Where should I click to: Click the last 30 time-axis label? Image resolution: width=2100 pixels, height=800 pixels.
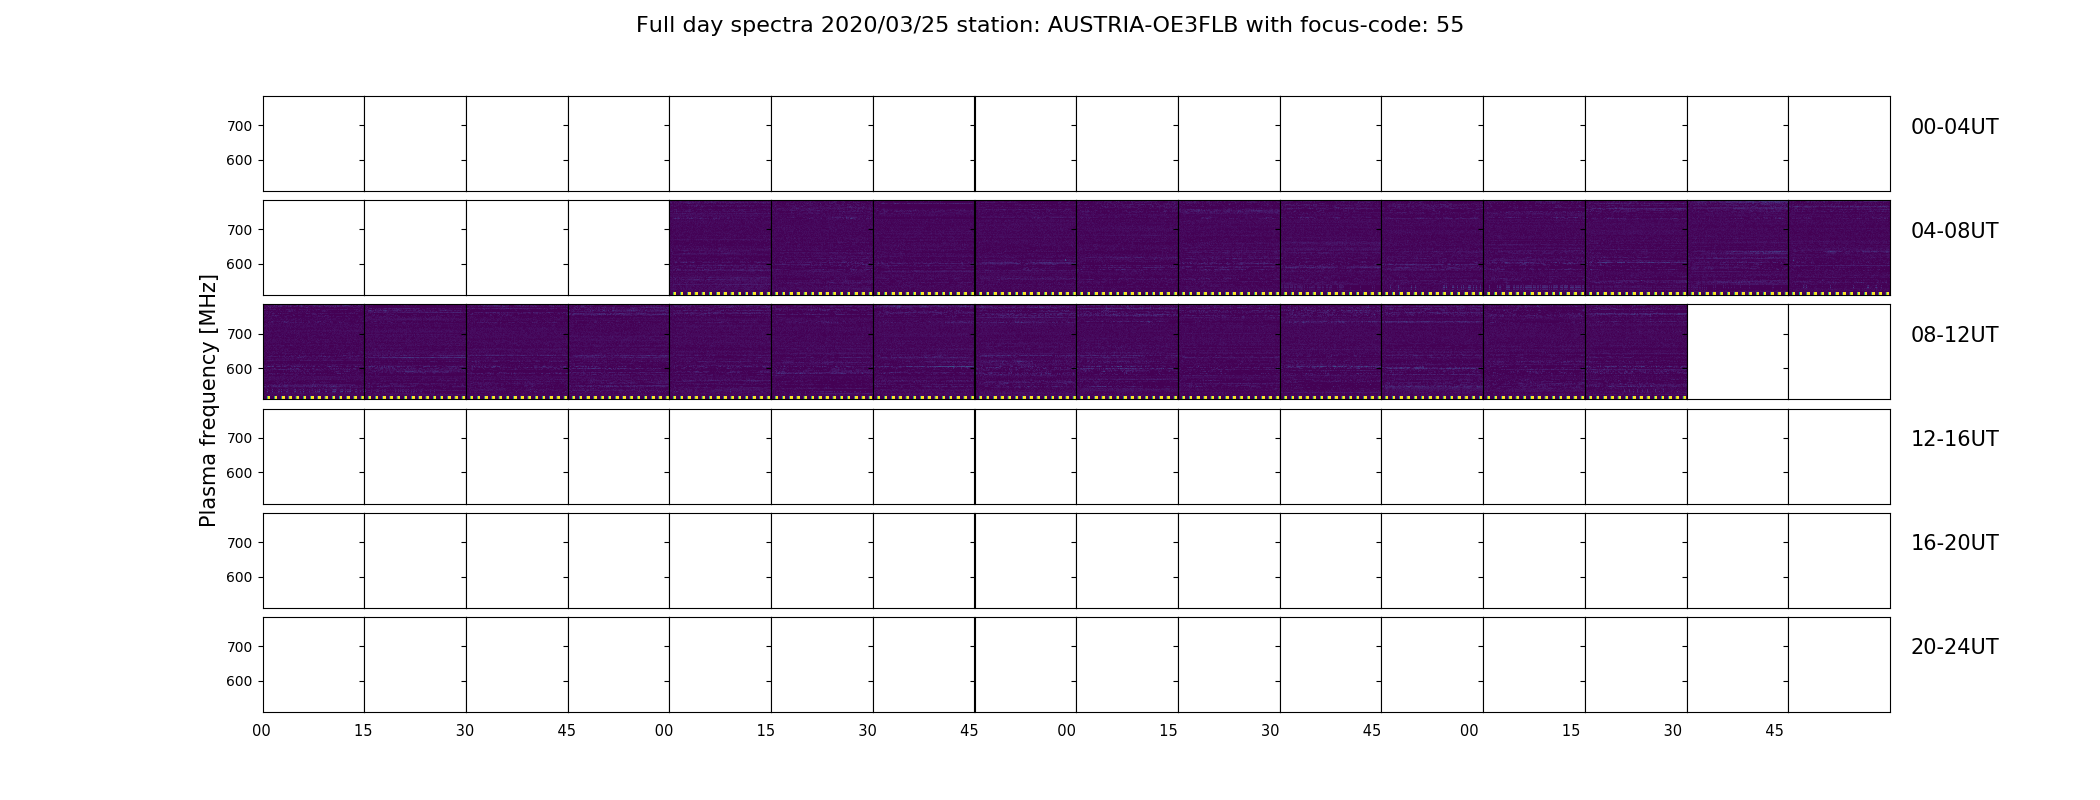pos(1673,731)
